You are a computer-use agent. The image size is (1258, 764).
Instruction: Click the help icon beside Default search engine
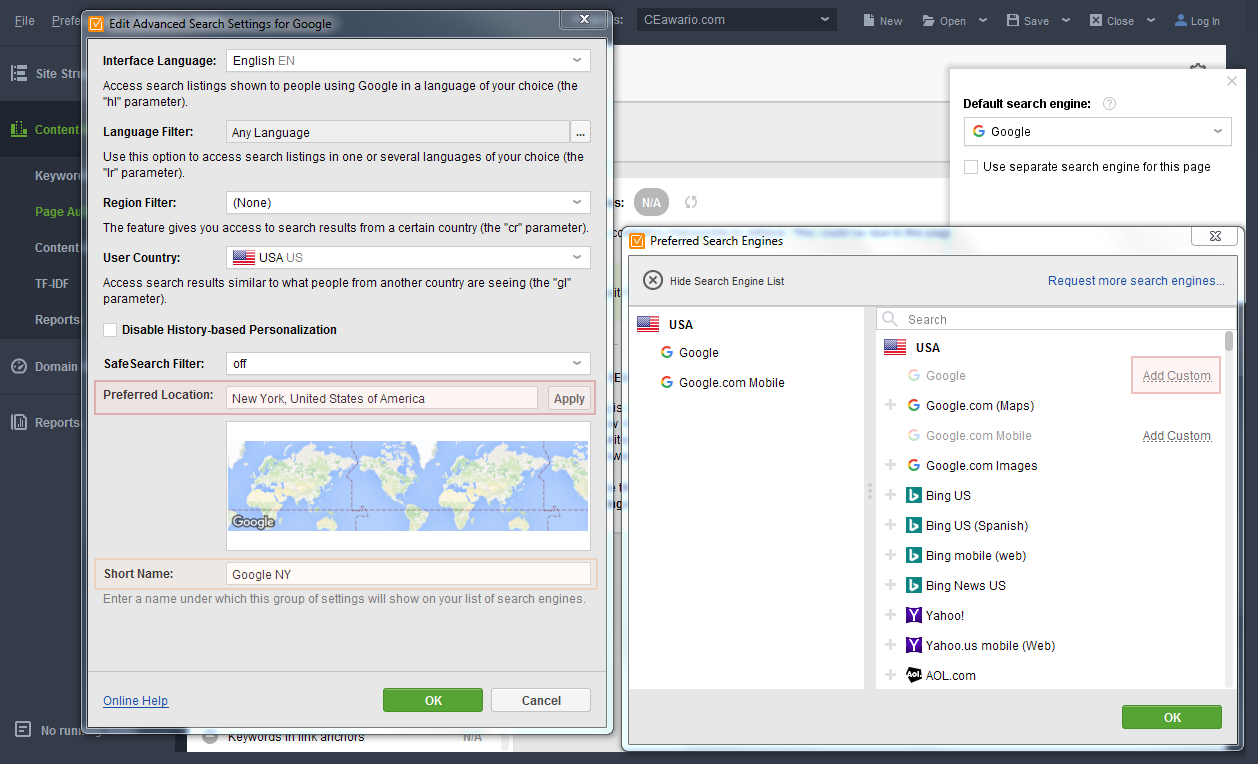coord(1109,104)
